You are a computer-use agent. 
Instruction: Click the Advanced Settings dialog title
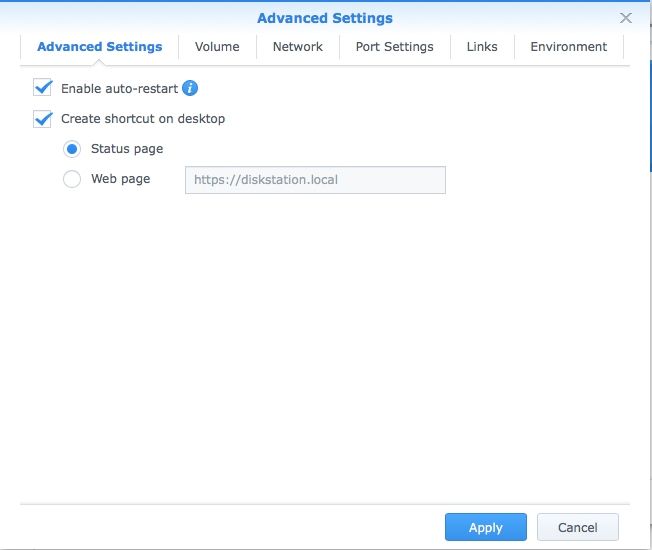pos(325,18)
